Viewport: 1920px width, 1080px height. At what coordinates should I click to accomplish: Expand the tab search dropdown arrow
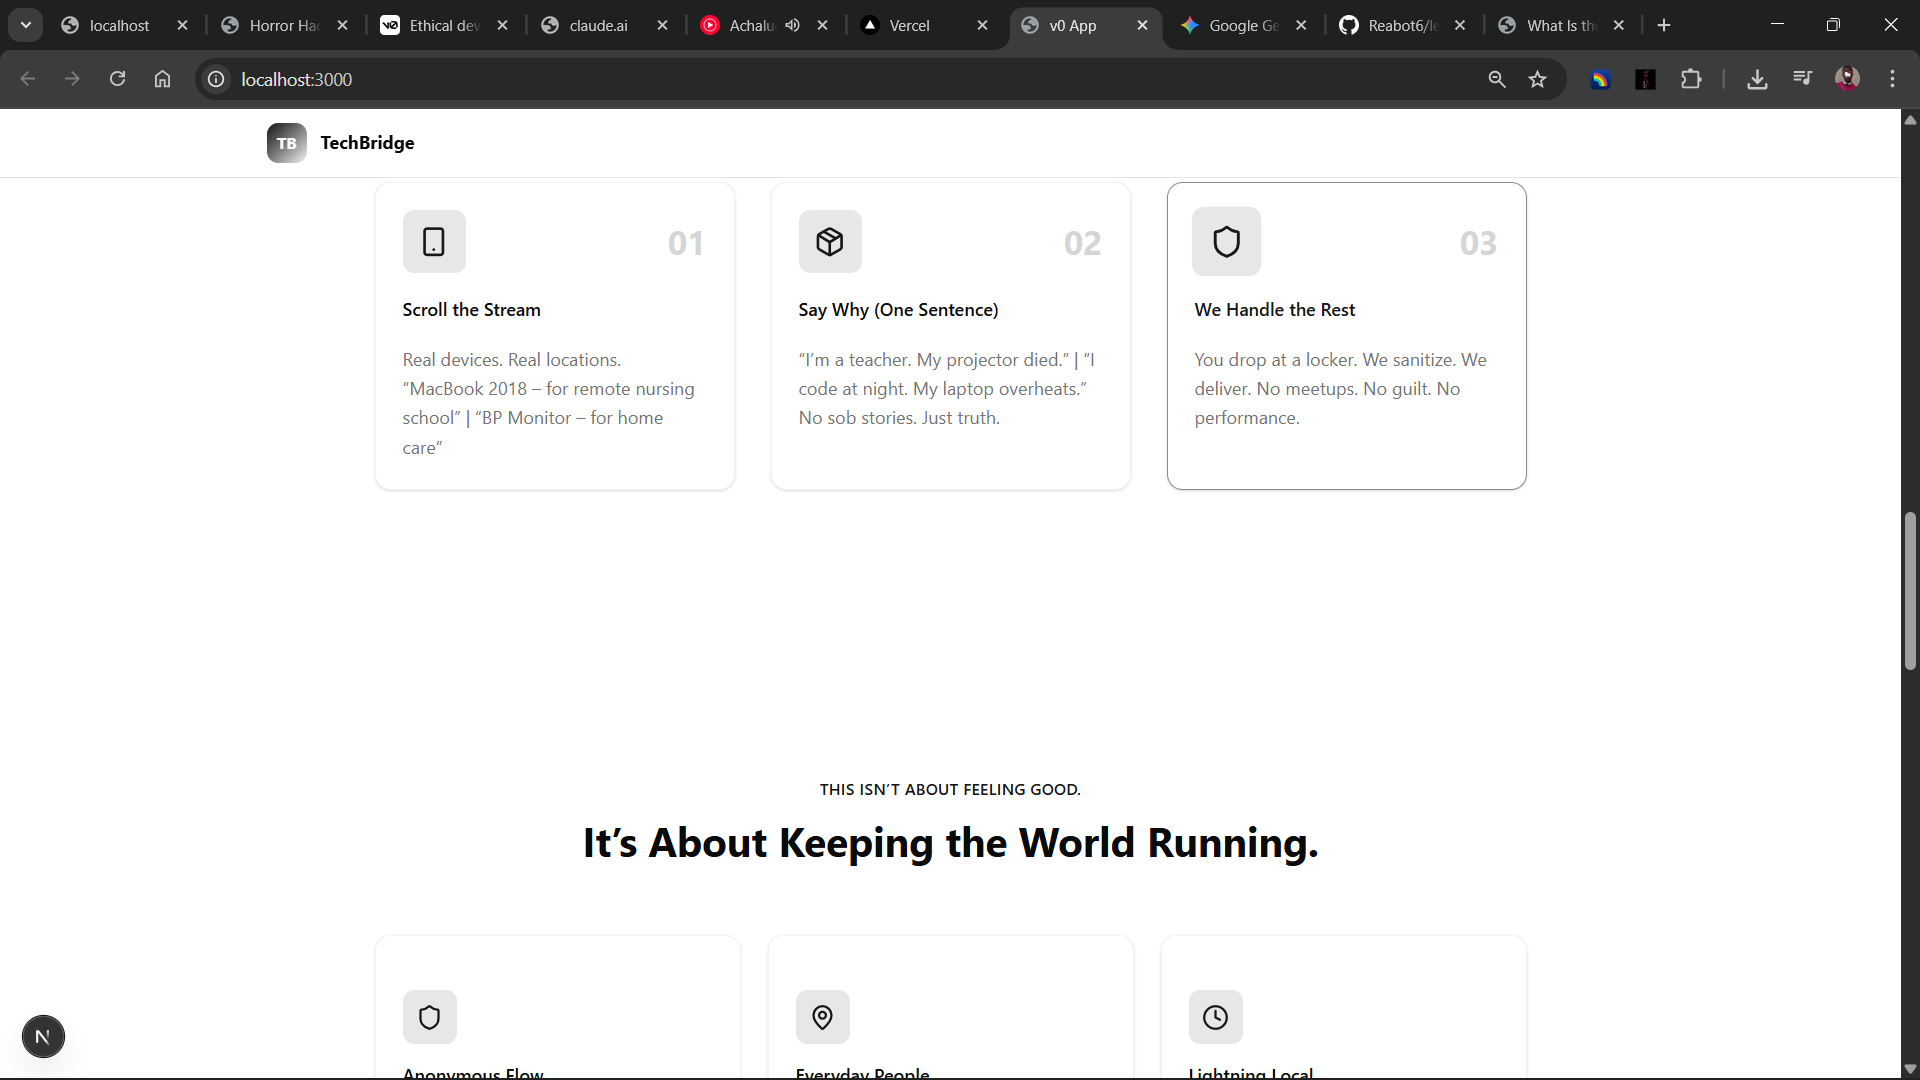[26, 26]
